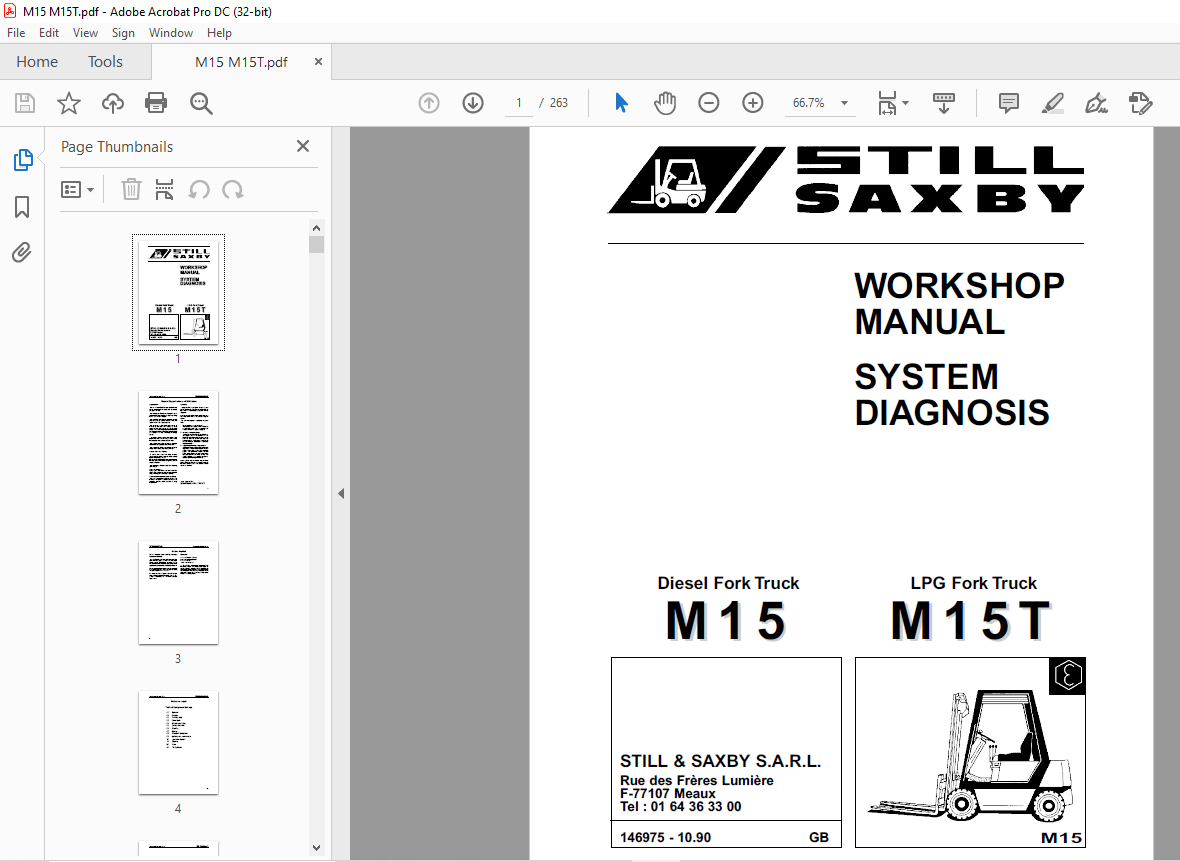This screenshot has width=1180, height=862.
Task: Go to previous page arrow icon
Action: pos(429,103)
